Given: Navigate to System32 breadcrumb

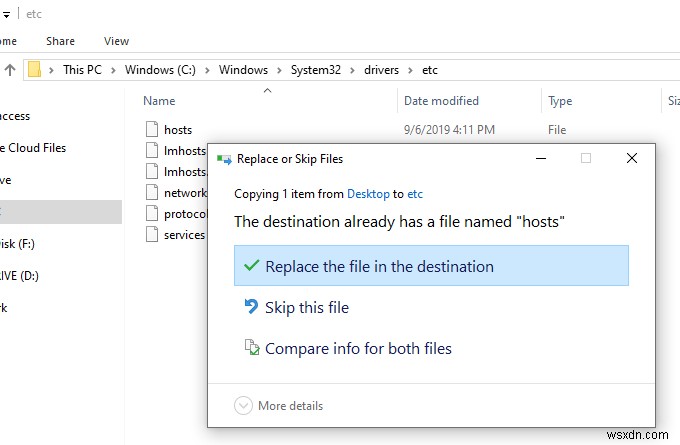Looking at the screenshot, I should tap(316, 70).
